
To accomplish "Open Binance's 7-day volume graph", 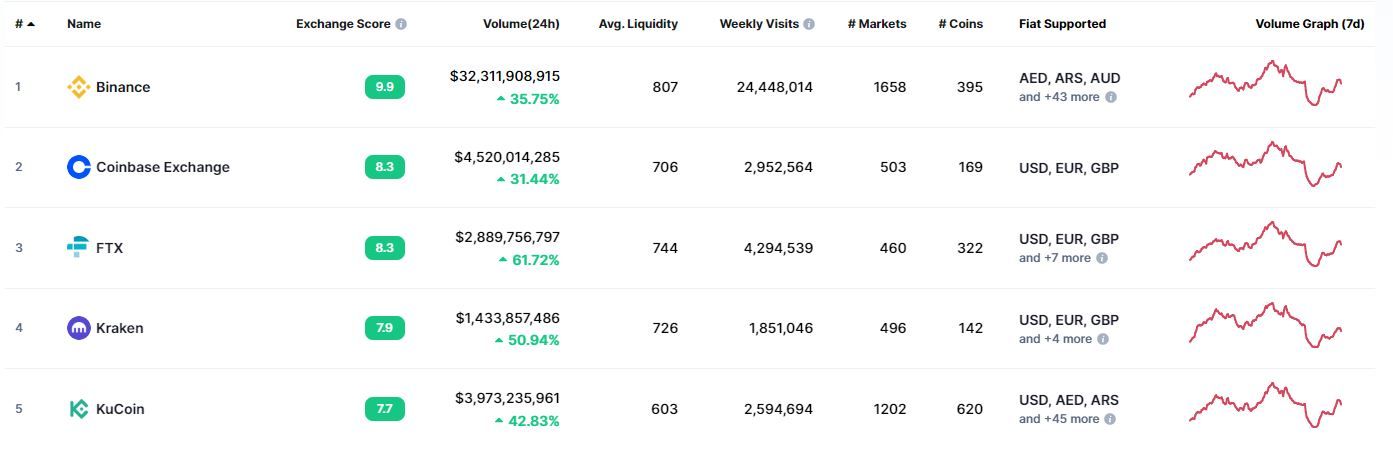I will pos(1266,83).
